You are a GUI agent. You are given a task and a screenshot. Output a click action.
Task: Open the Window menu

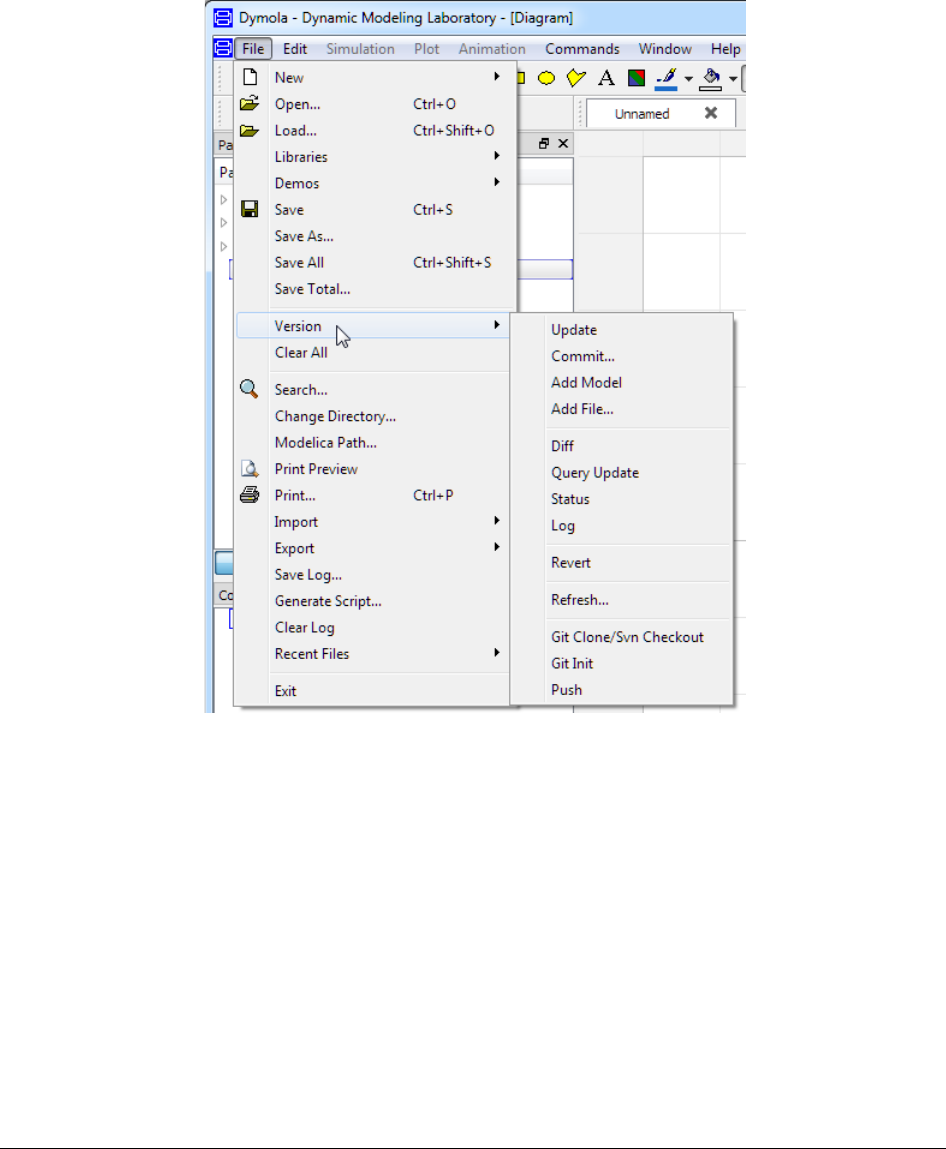665,48
